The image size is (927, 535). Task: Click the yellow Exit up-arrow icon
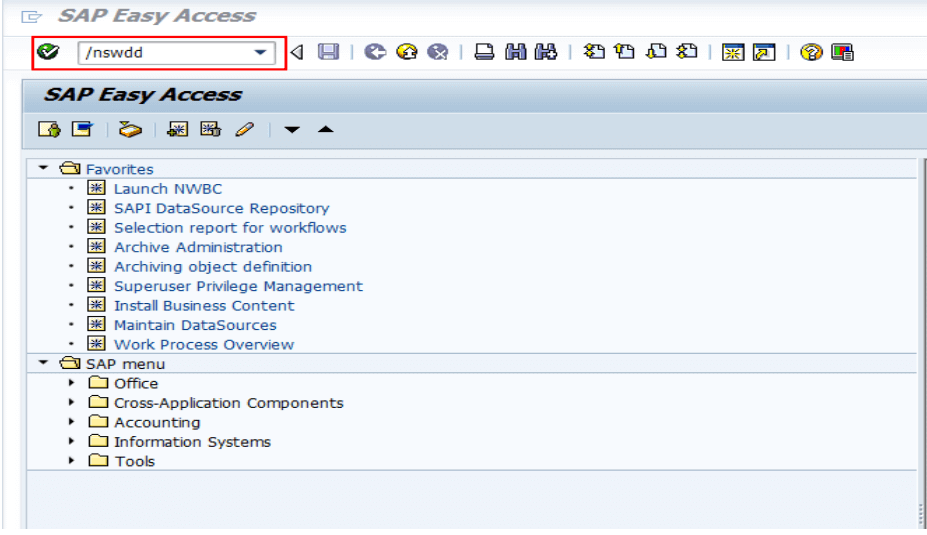(406, 52)
